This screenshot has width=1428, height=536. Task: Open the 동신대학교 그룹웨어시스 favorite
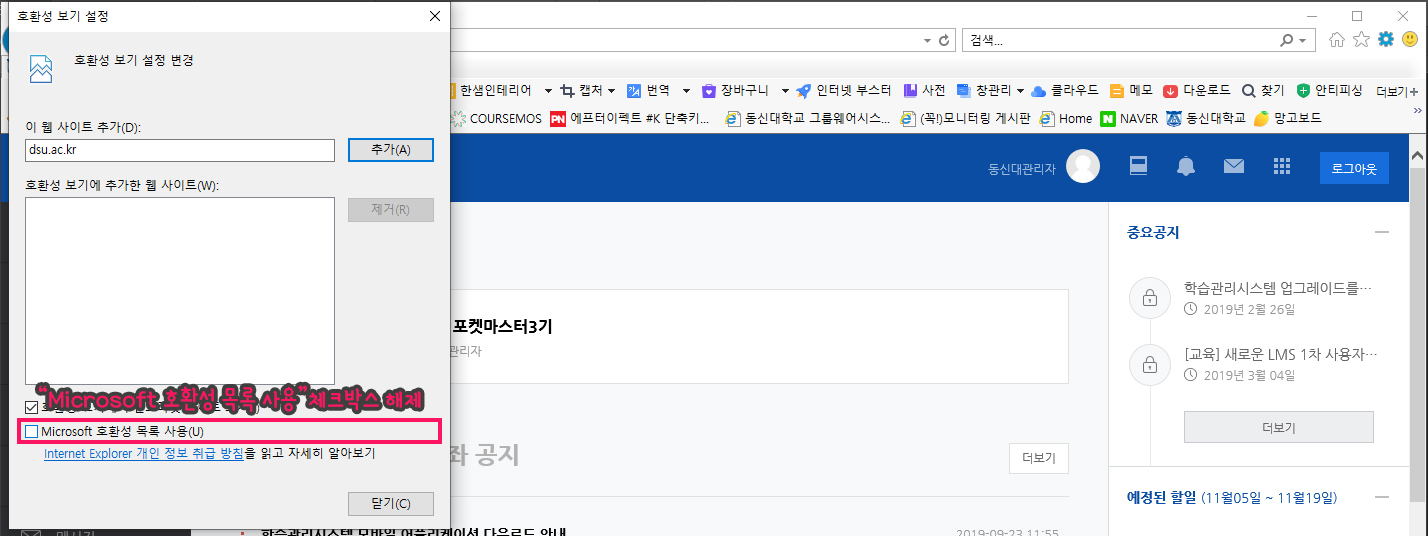point(807,118)
